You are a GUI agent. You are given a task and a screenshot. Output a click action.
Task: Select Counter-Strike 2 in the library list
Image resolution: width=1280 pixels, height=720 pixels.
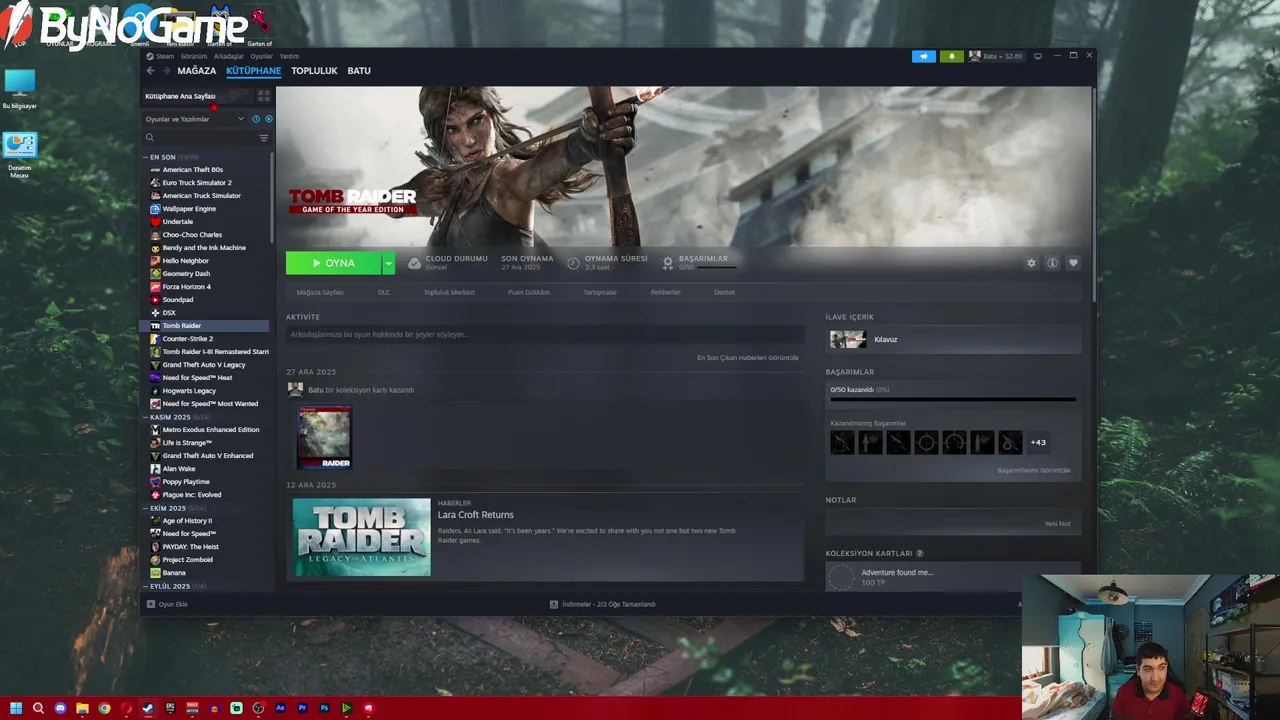188,339
